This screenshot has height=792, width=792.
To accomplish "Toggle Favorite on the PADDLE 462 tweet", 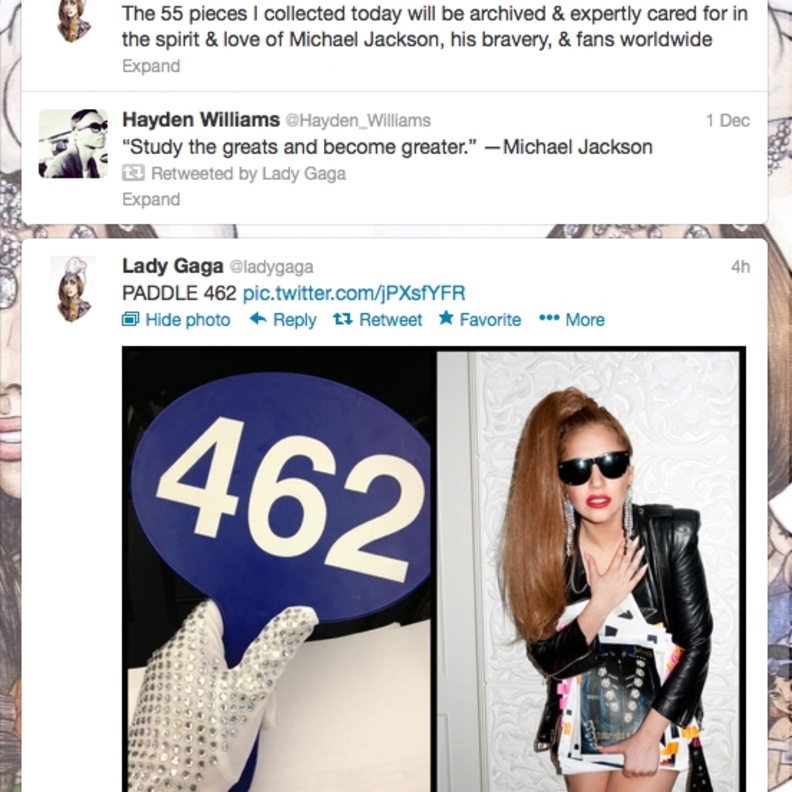I will click(480, 319).
